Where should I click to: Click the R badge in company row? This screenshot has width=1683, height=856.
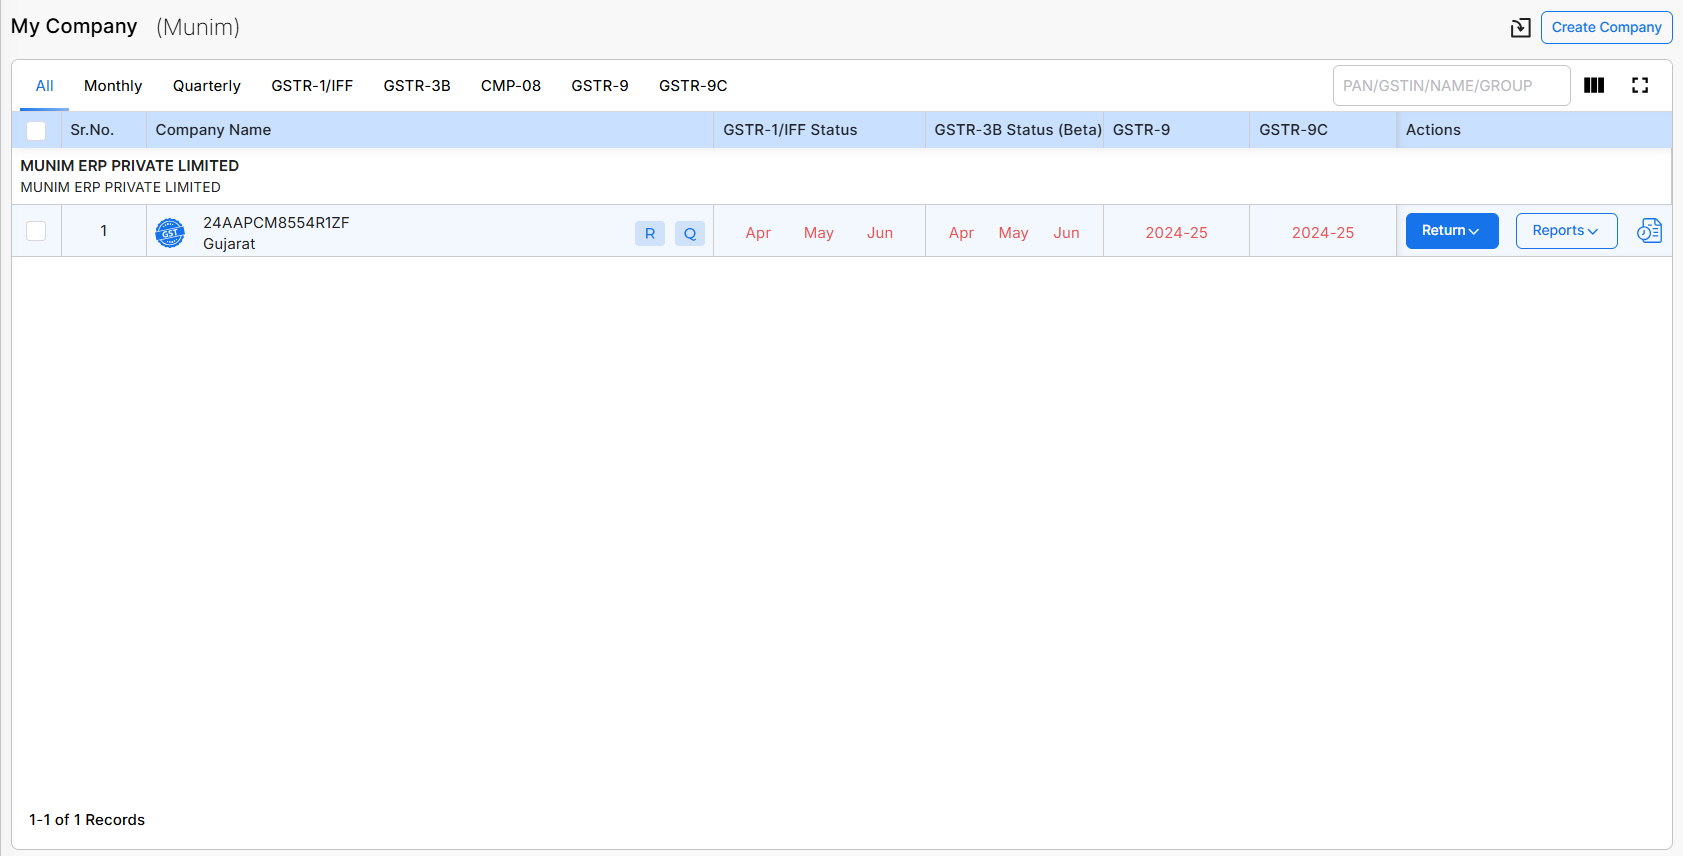(650, 233)
